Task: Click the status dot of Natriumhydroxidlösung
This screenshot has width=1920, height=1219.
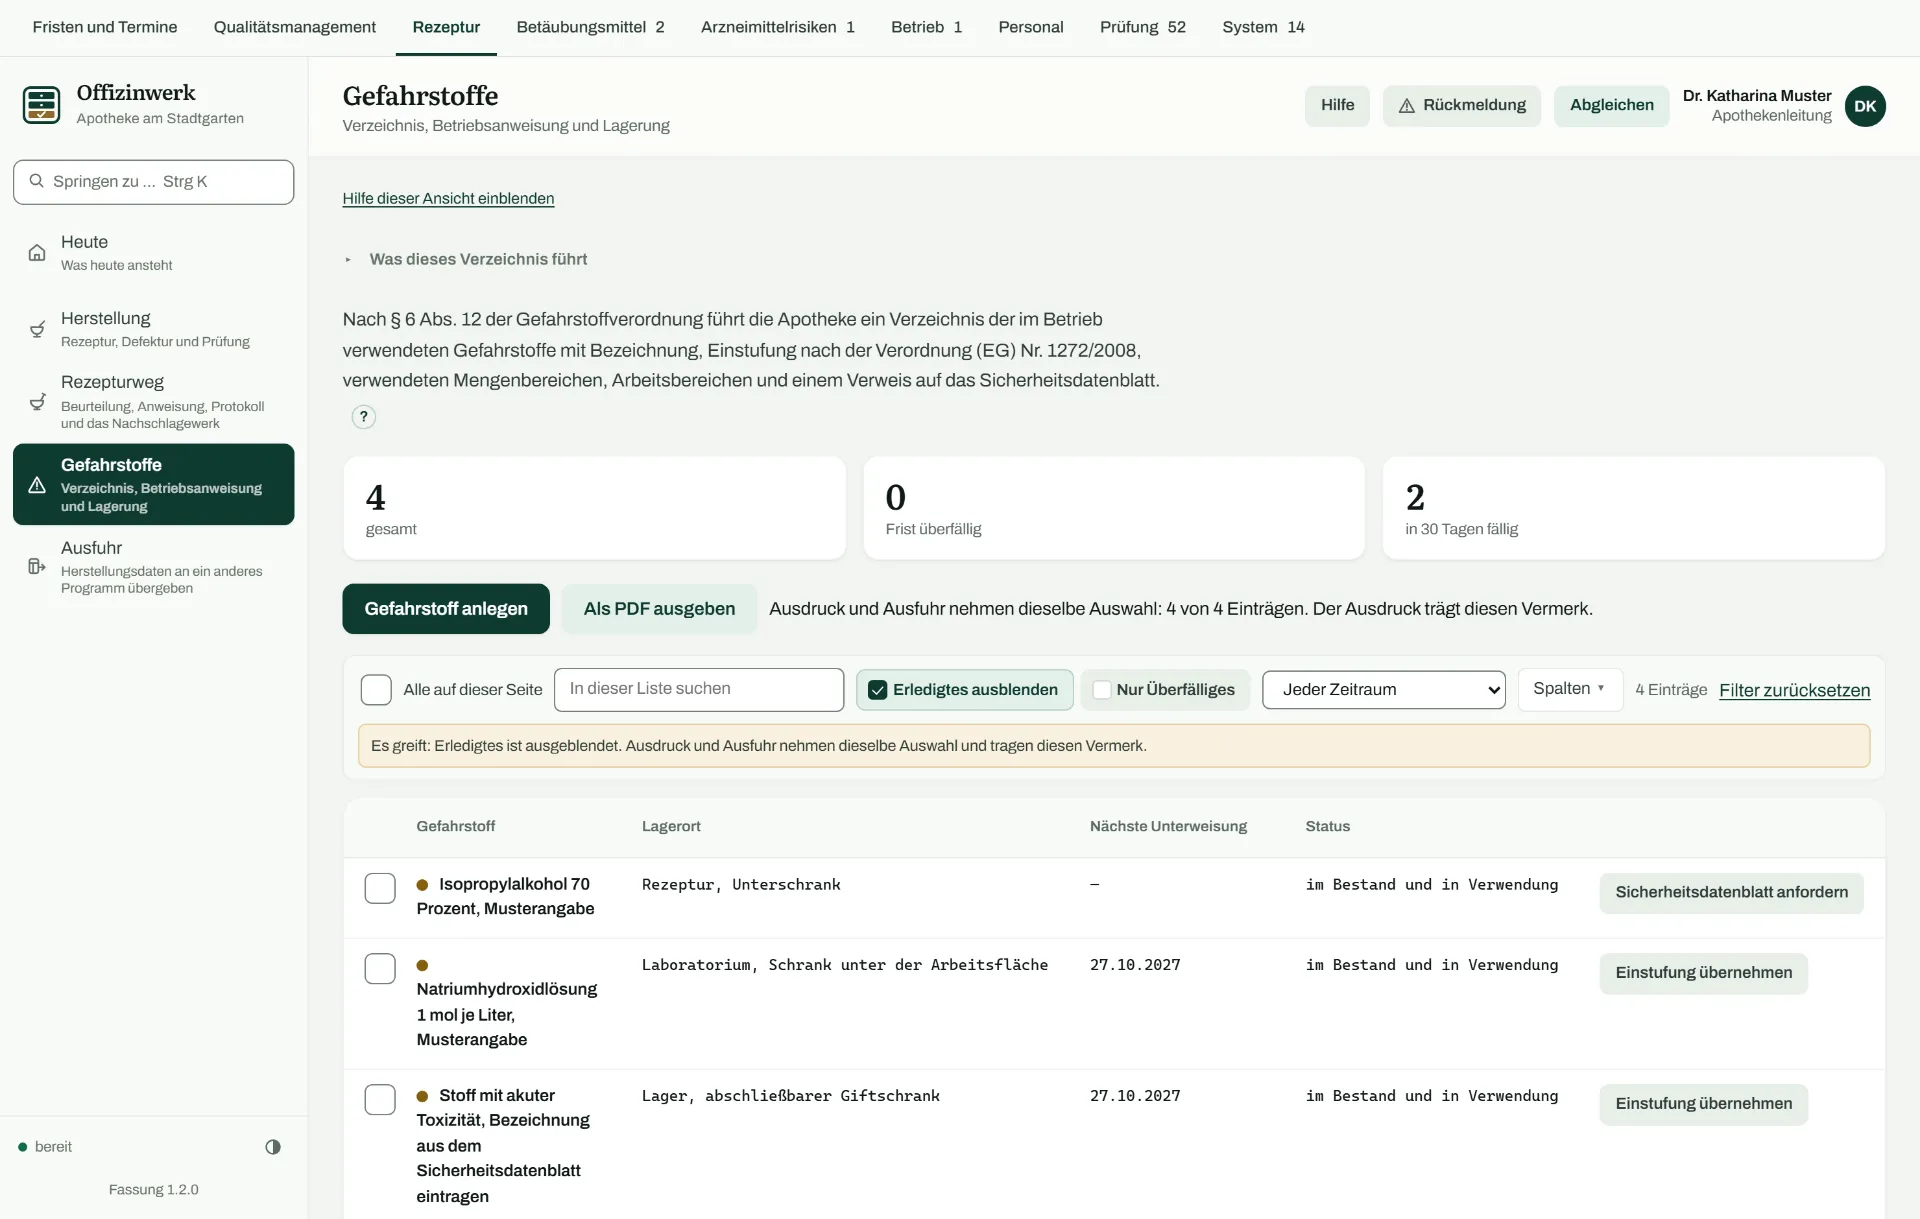Action: point(422,965)
